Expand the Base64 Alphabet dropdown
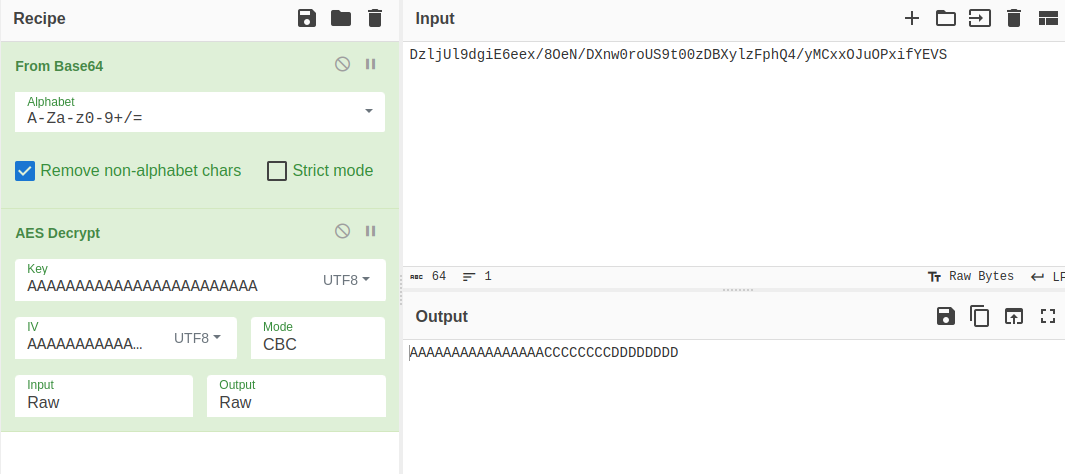Screen dimensions: 1065x474 (x=368, y=111)
